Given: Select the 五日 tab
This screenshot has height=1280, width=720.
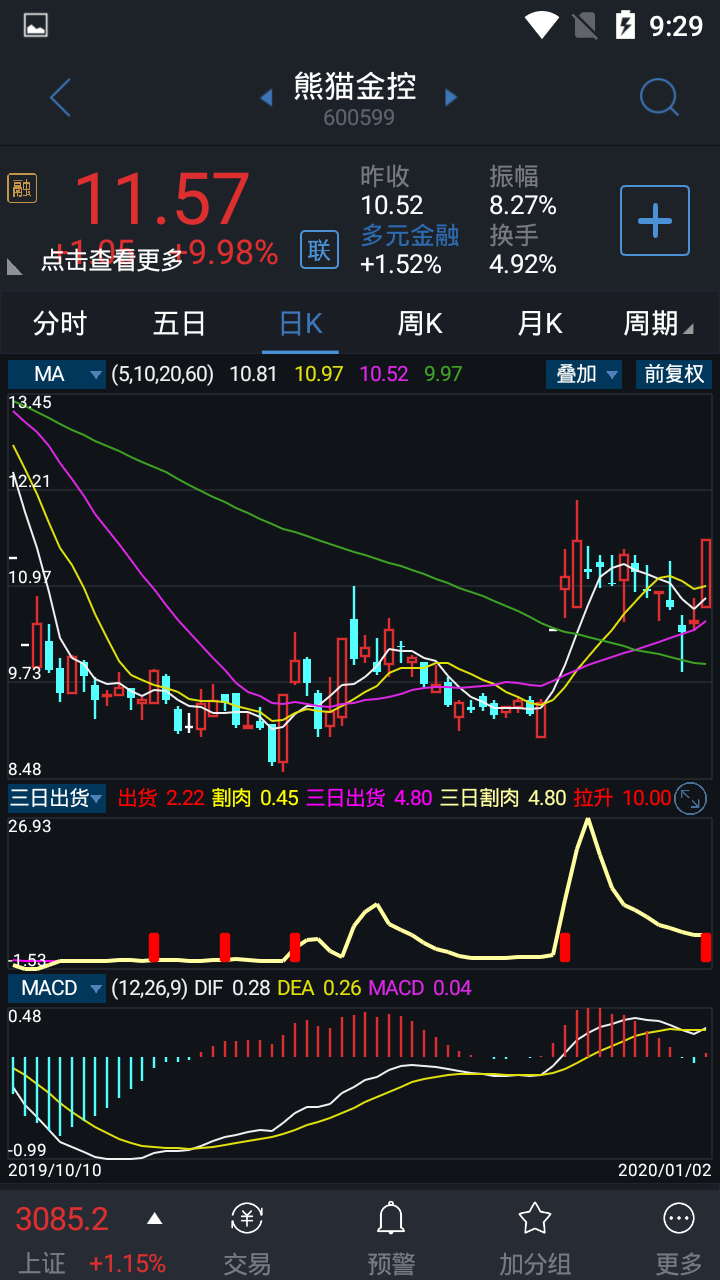Looking at the screenshot, I should 179,323.
